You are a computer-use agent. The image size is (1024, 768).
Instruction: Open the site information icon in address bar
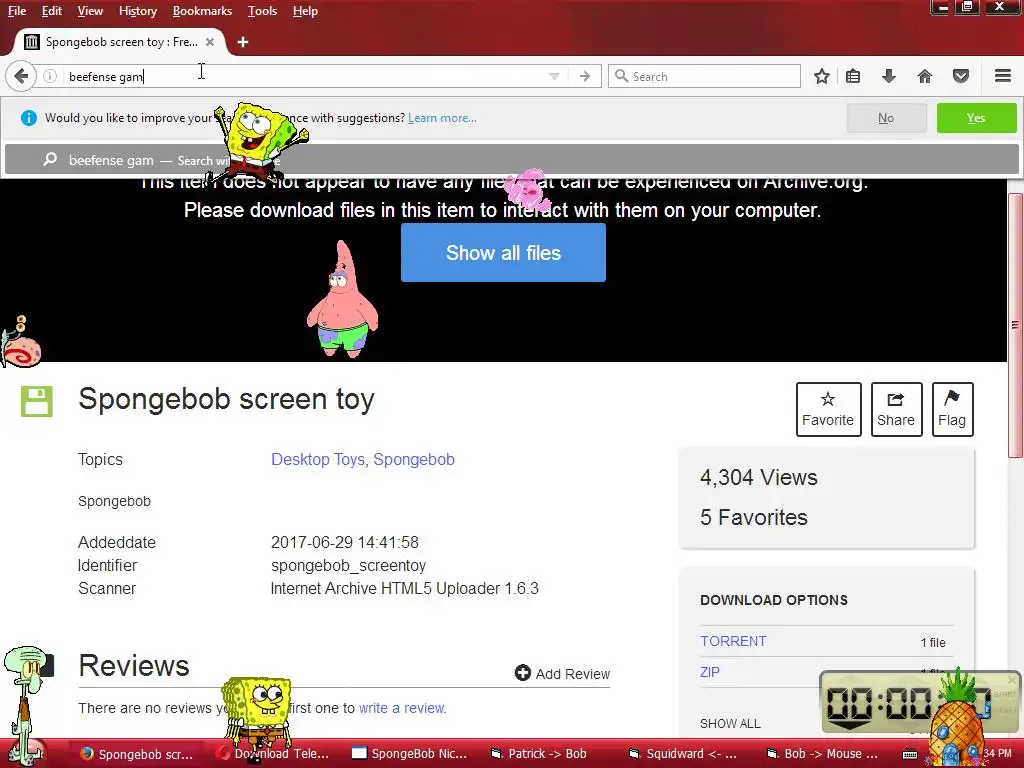coord(50,76)
